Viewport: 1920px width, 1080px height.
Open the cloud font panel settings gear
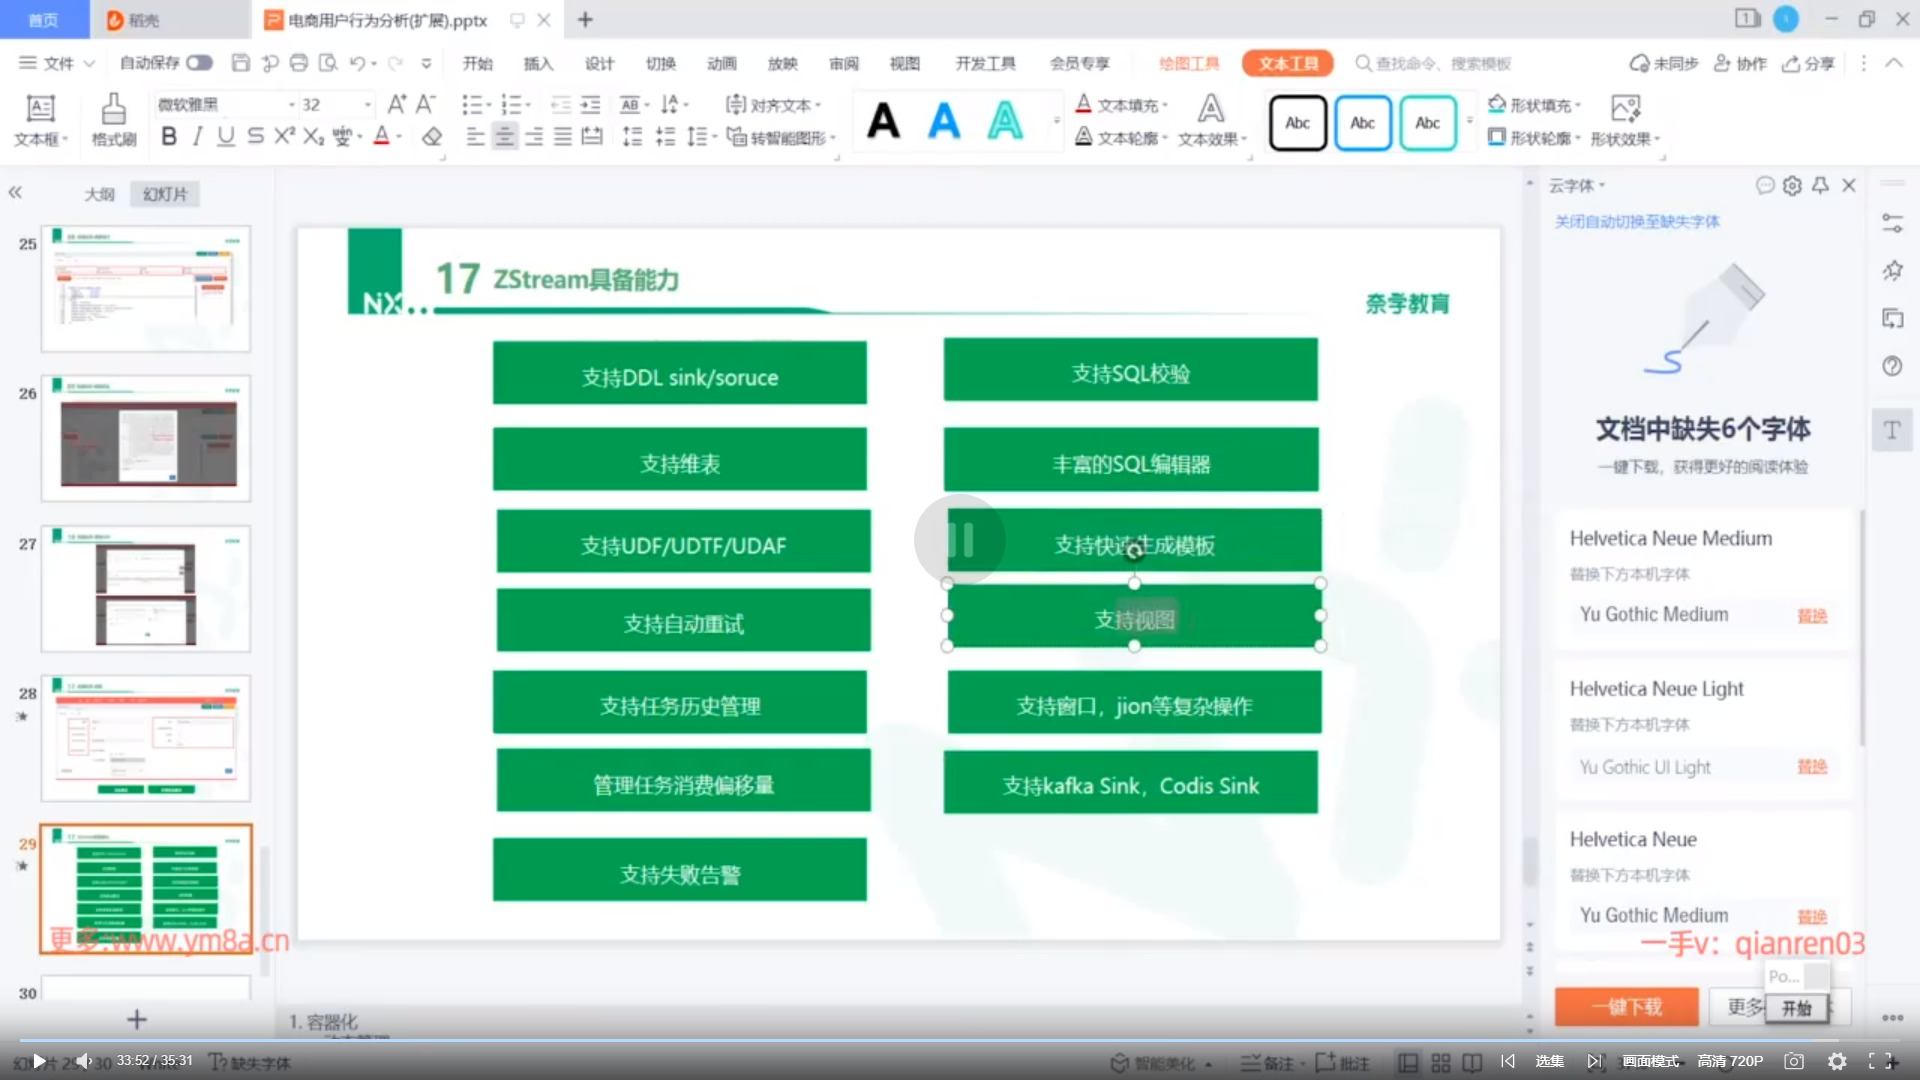(x=1792, y=186)
